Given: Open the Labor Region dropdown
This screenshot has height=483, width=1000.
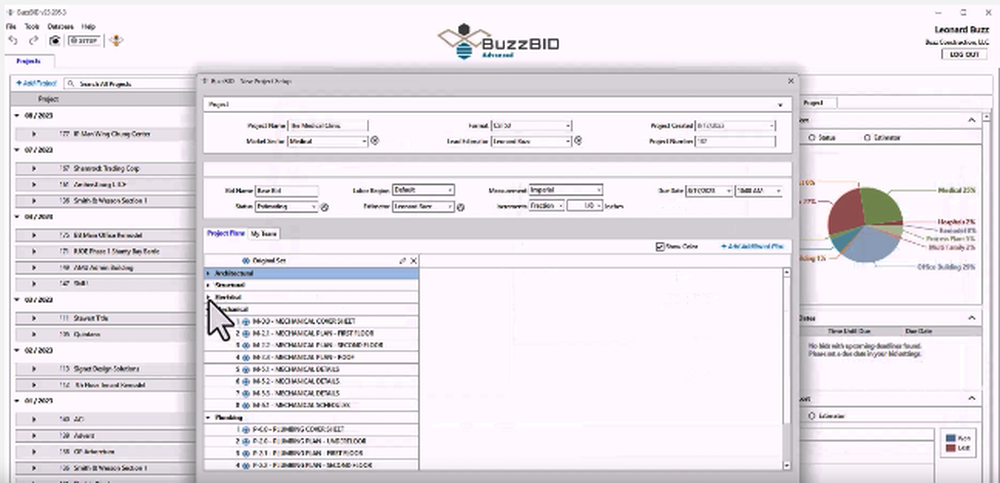Looking at the screenshot, I should (x=450, y=190).
